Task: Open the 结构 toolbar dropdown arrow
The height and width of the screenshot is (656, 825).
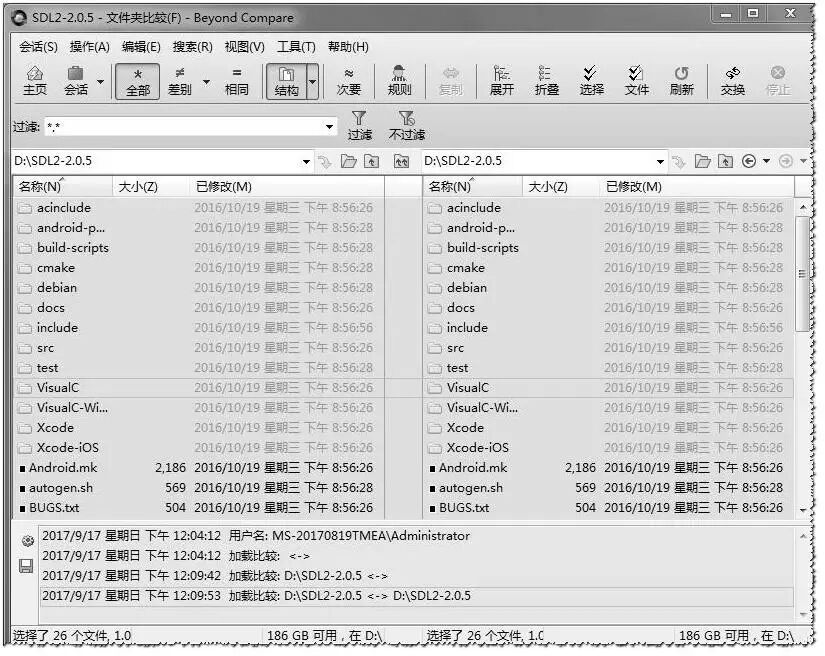Action: pyautogui.click(x=313, y=82)
